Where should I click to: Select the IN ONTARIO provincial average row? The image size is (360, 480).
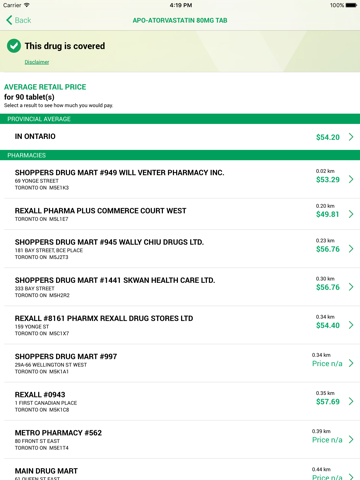point(180,137)
